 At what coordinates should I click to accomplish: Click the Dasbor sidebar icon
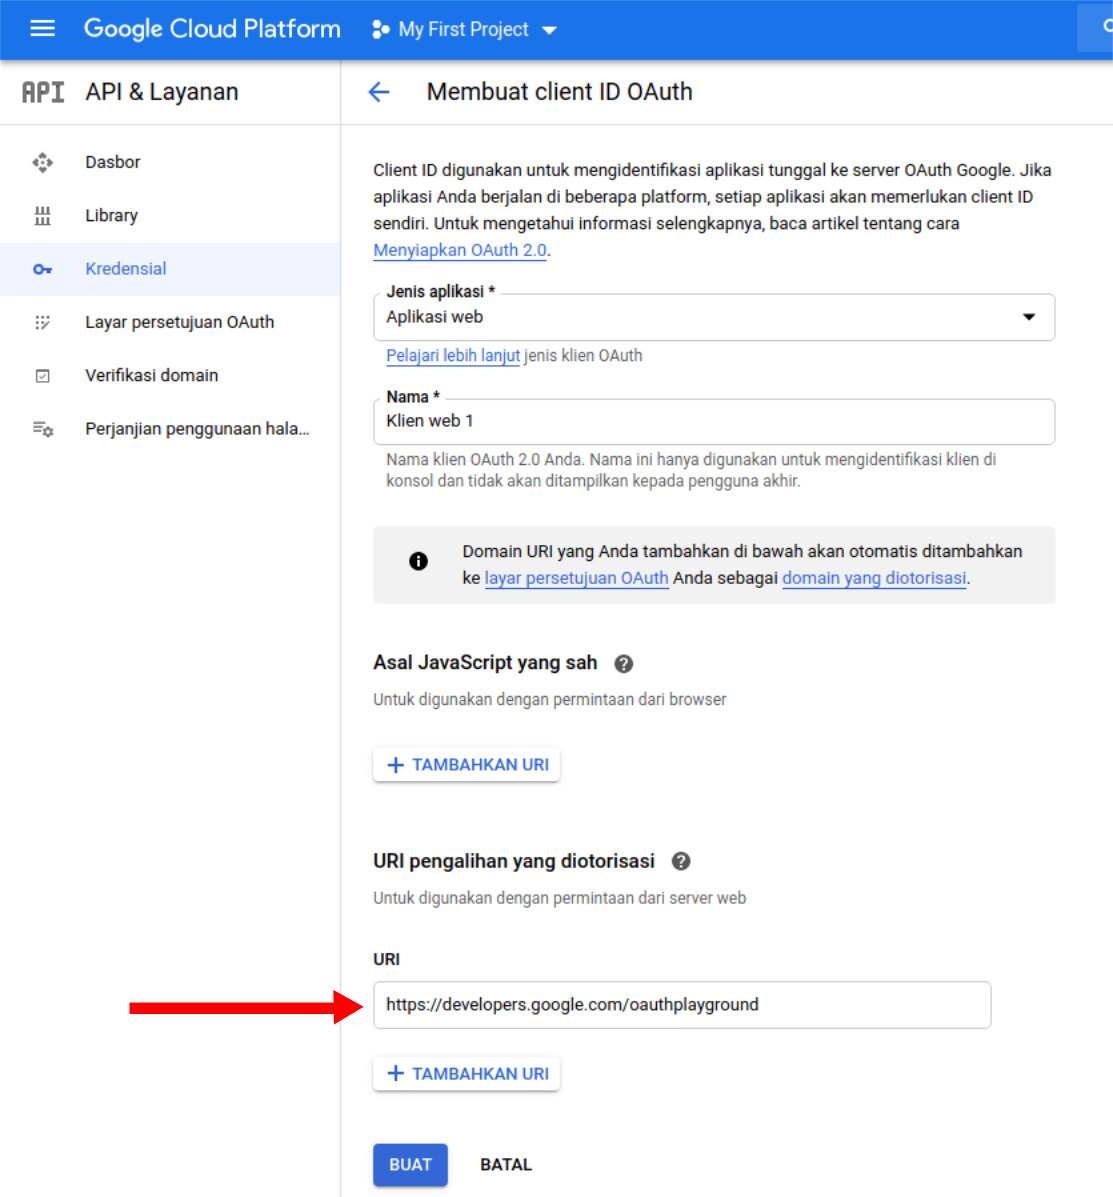(43, 163)
